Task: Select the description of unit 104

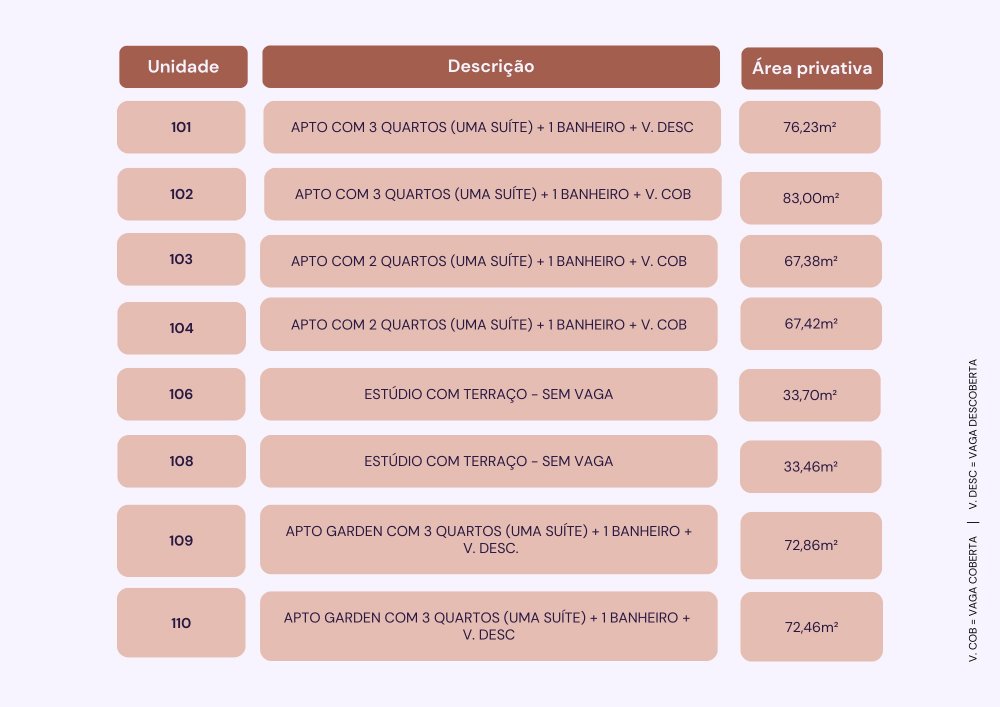Action: 489,324
